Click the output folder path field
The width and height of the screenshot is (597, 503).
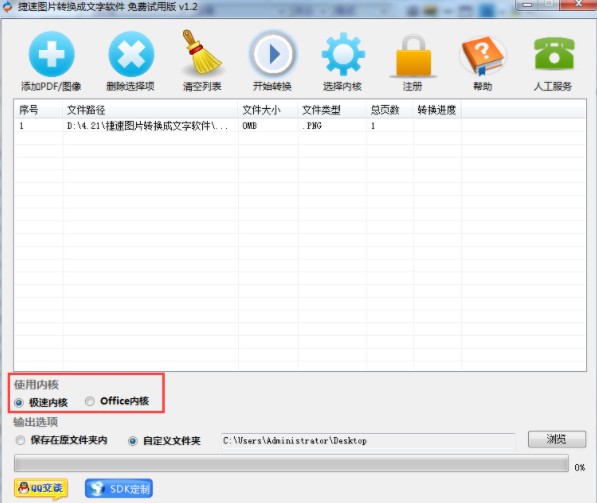(368, 441)
